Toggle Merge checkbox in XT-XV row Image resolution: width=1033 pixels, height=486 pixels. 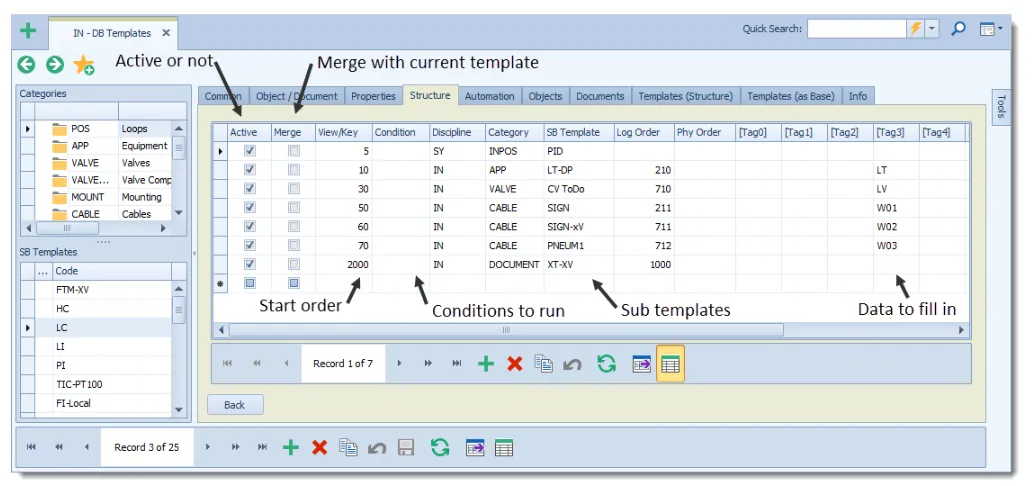coord(294,264)
